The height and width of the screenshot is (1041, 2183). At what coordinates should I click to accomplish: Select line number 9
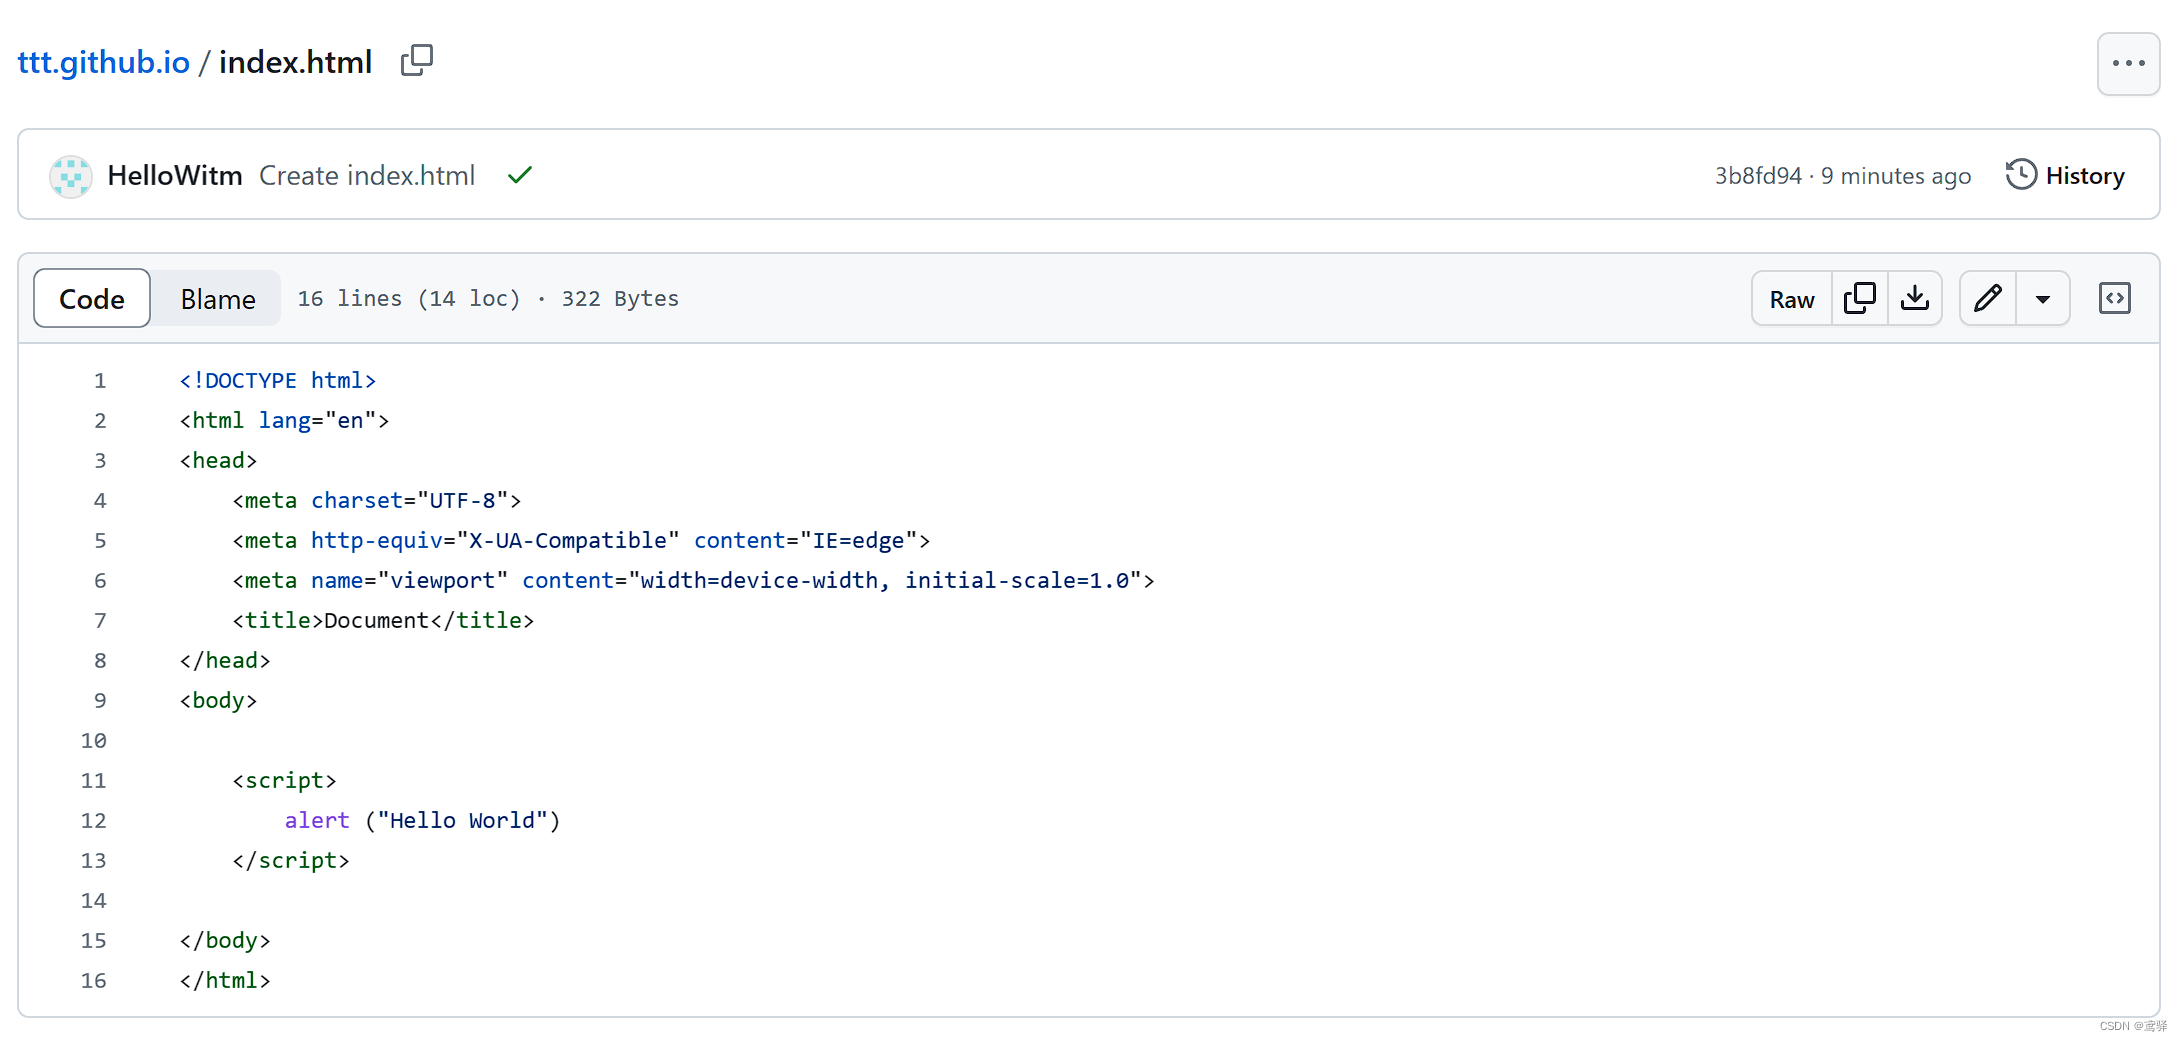pyautogui.click(x=100, y=700)
